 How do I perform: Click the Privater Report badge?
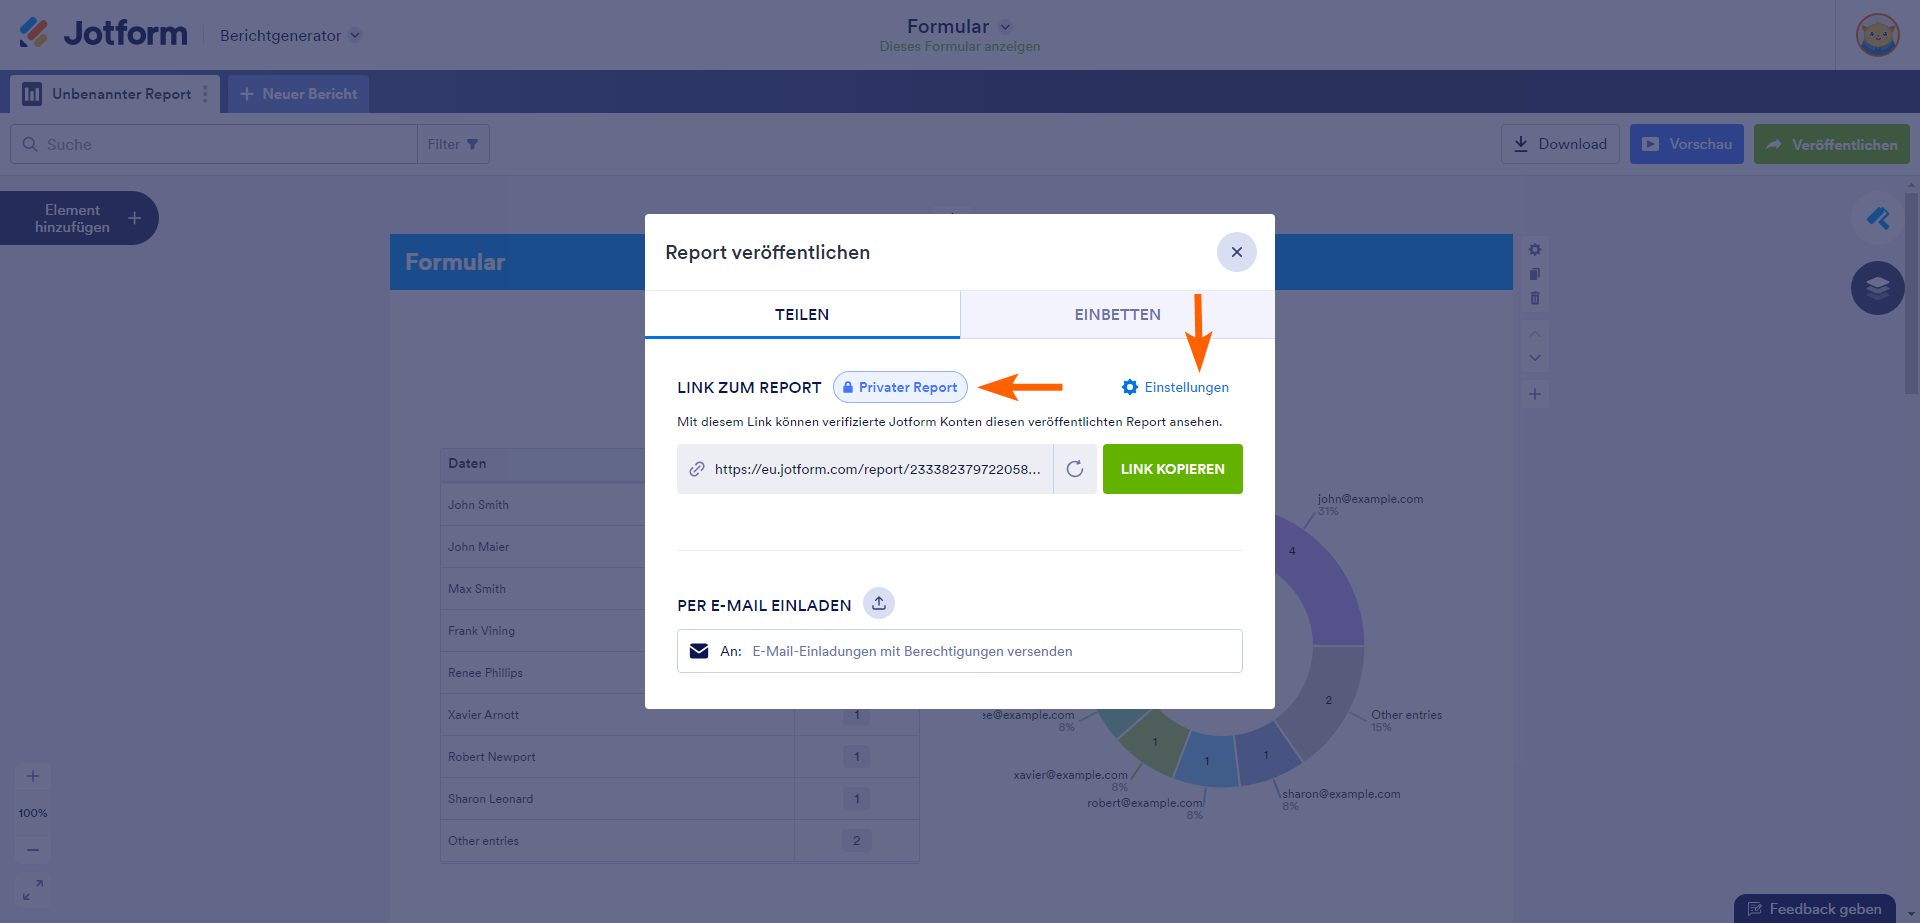tap(900, 387)
